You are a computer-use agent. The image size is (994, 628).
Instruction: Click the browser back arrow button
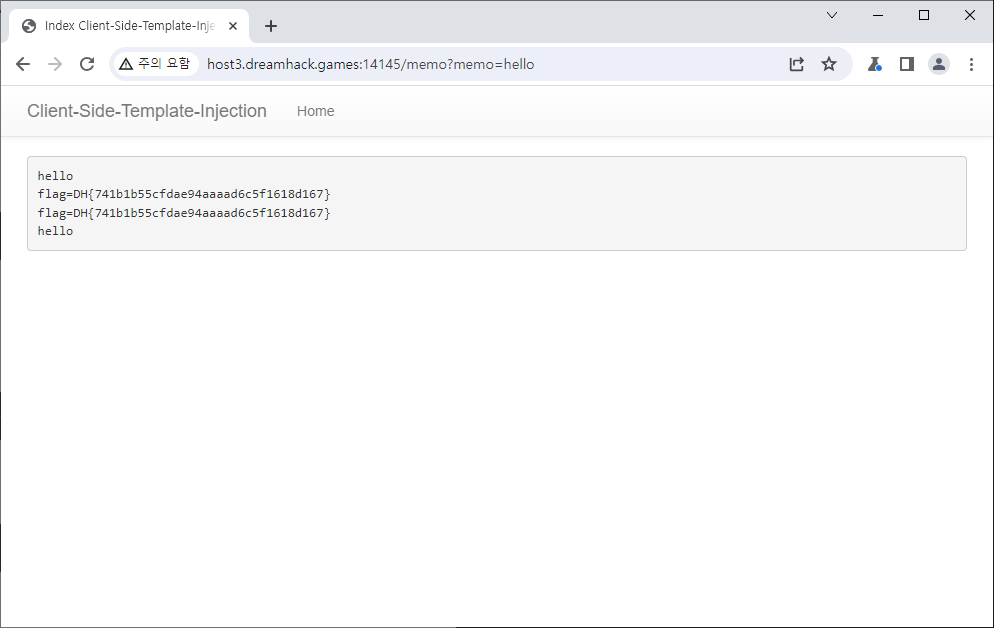click(x=23, y=64)
